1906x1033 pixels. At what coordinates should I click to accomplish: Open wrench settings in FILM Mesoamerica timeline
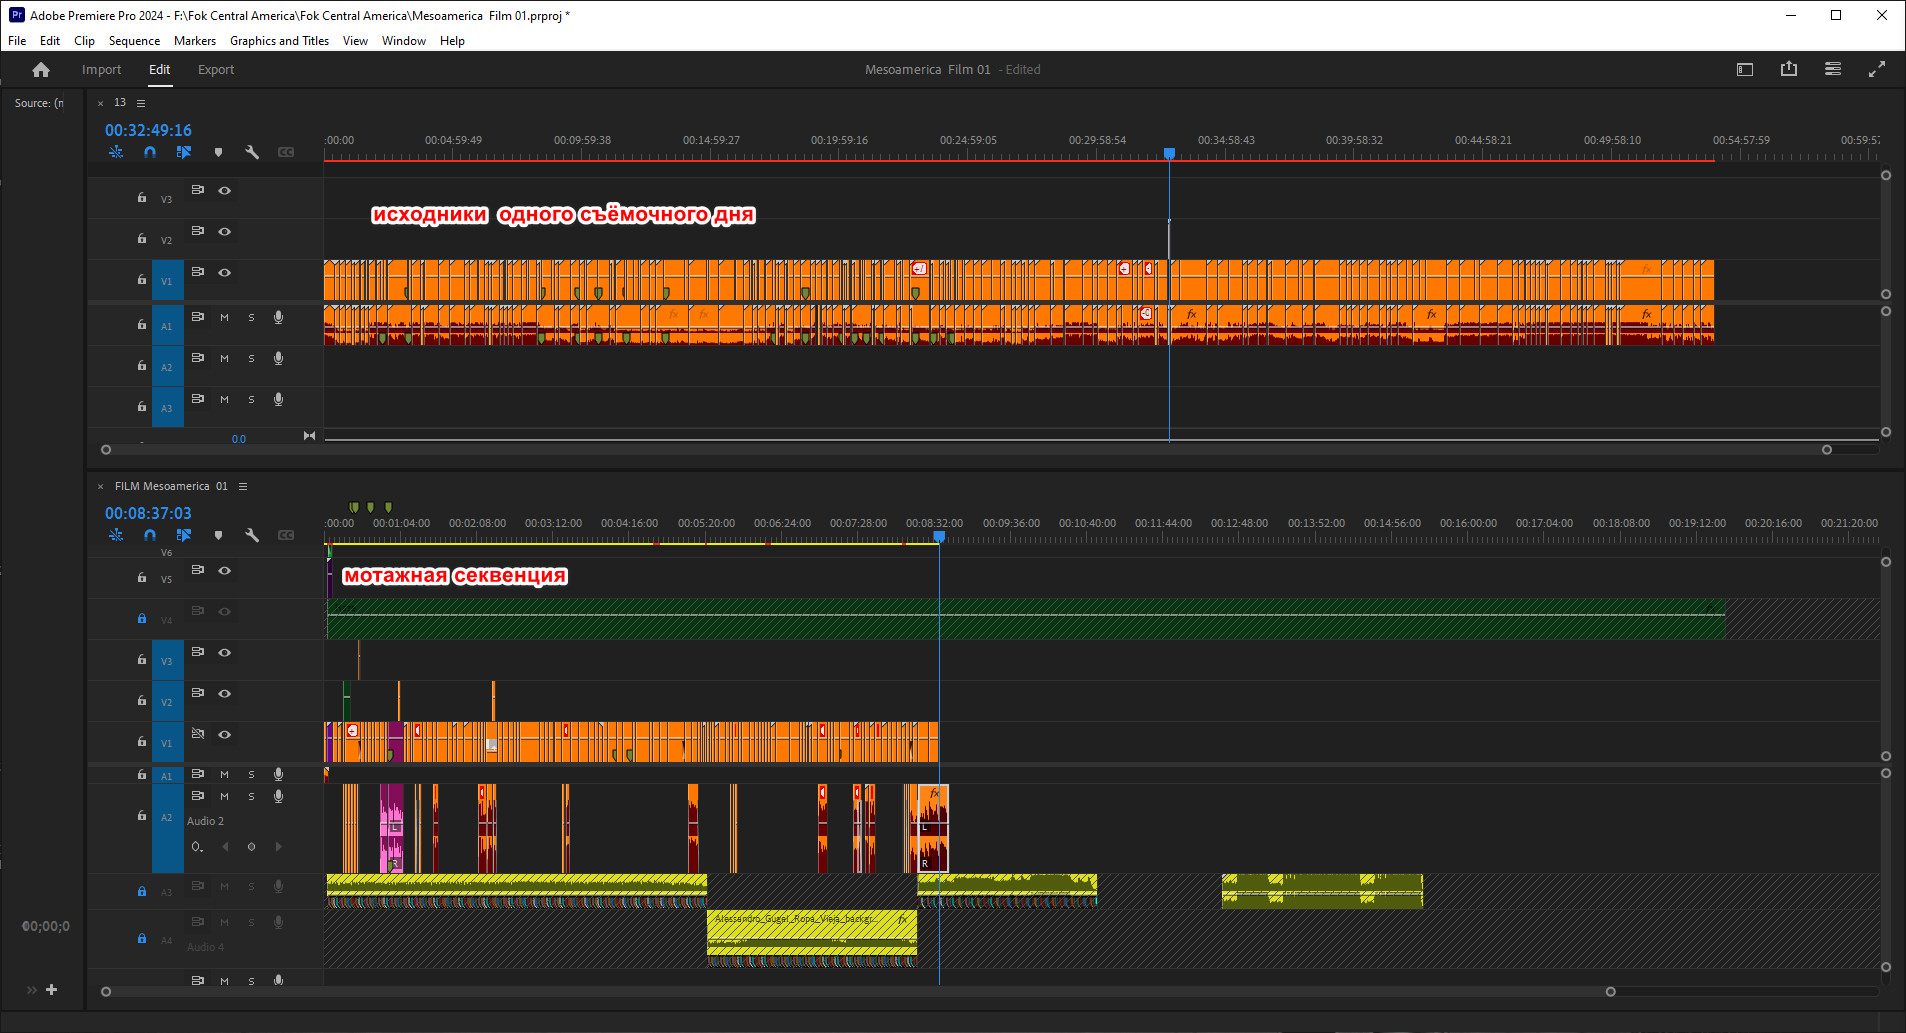tap(252, 535)
